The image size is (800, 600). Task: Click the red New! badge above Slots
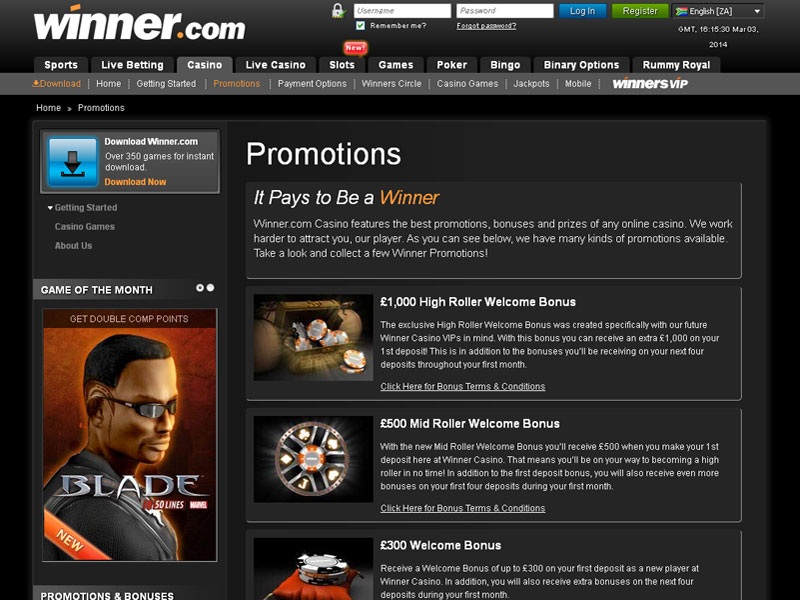pos(355,48)
